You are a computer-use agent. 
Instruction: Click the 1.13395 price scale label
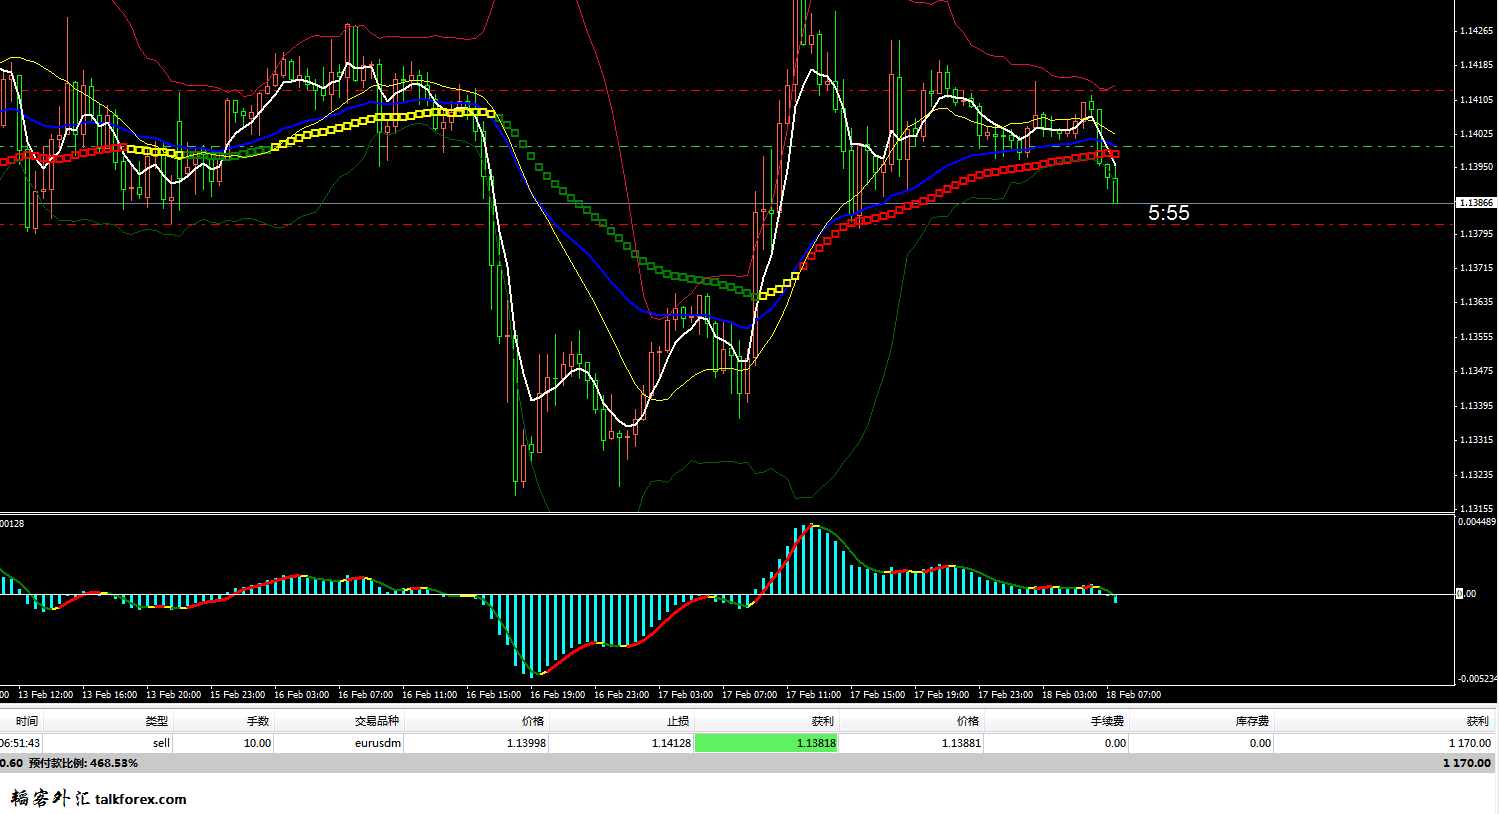1476,406
